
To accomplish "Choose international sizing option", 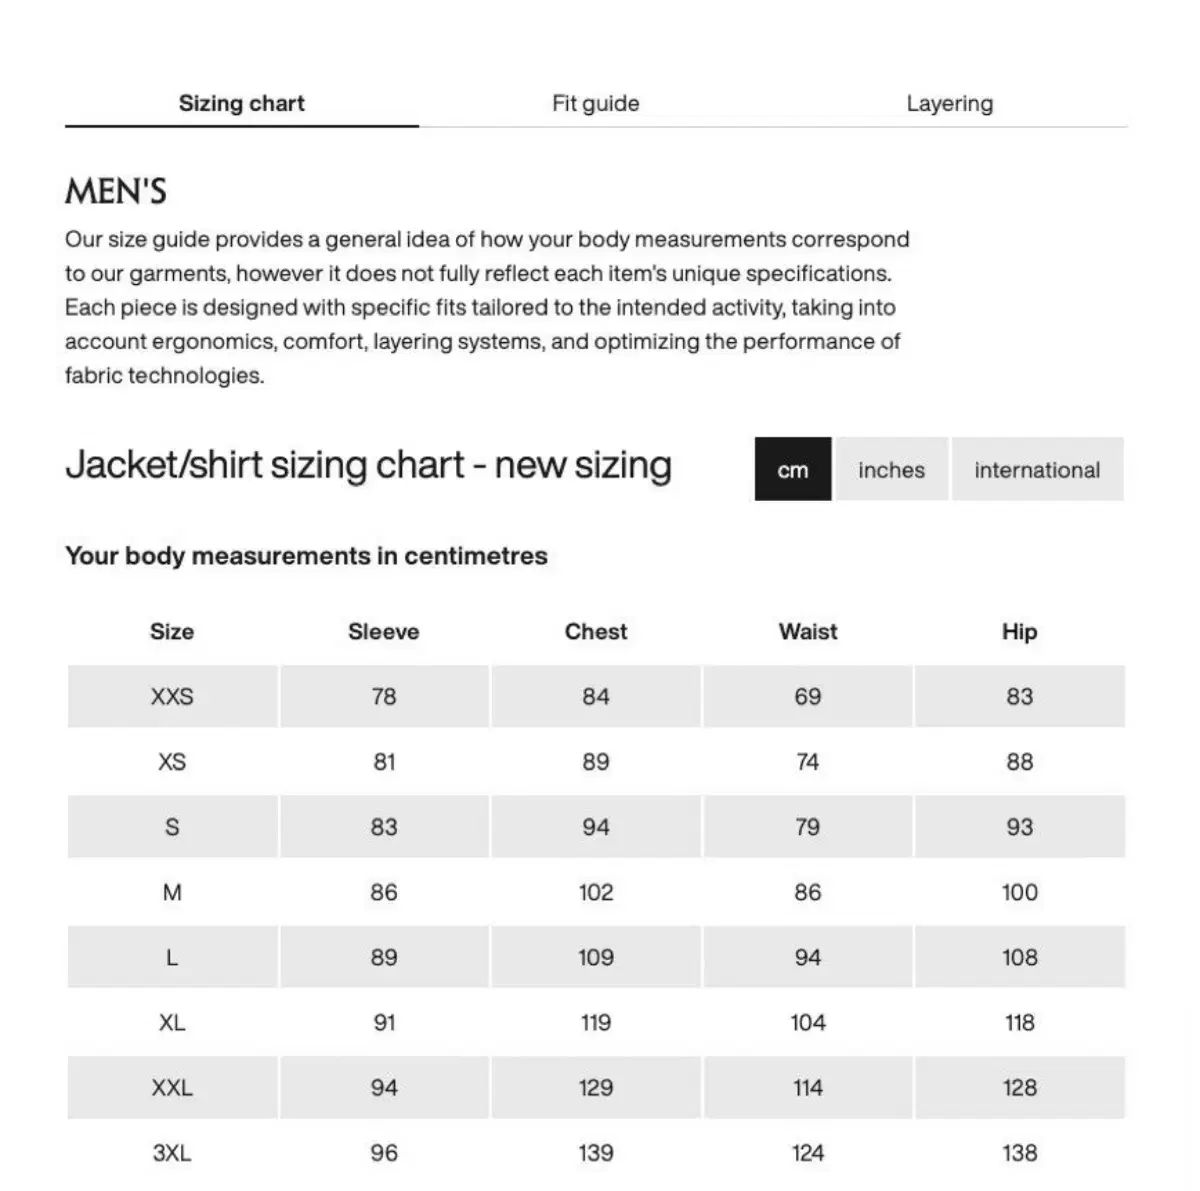I will (x=1037, y=470).
